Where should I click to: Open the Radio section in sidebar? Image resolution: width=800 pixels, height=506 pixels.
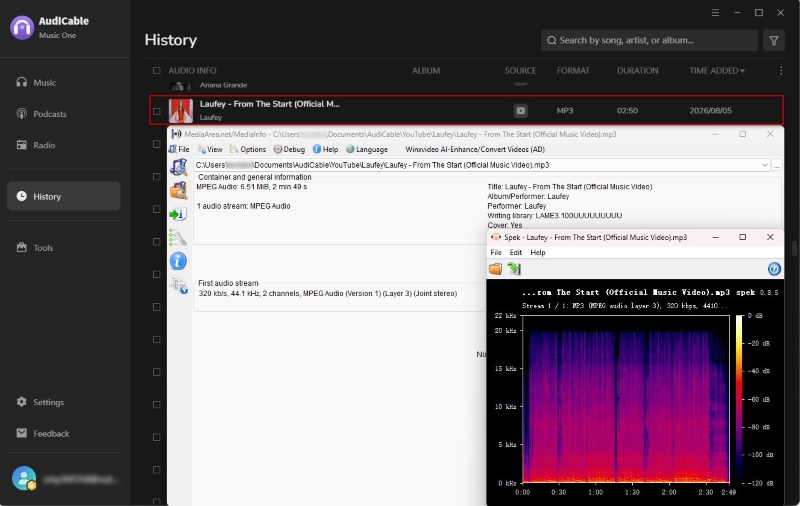click(35, 145)
